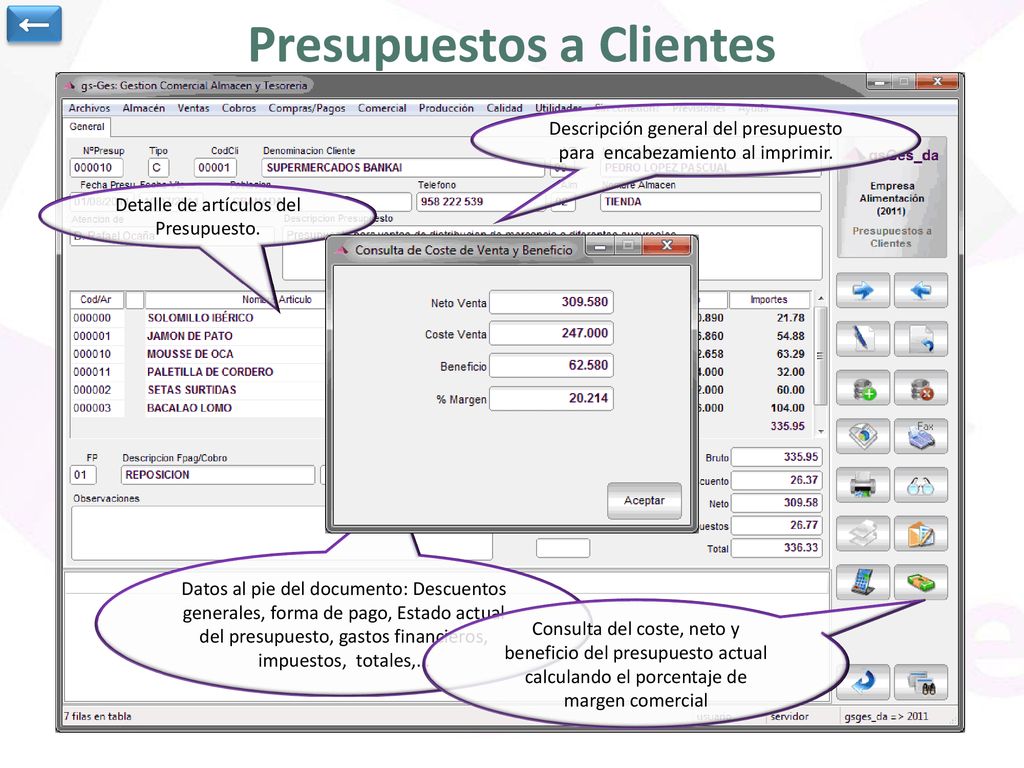Viewport: 1024px width, 768px height.
Task: Click Aceptar in cost query dialog
Action: (644, 500)
